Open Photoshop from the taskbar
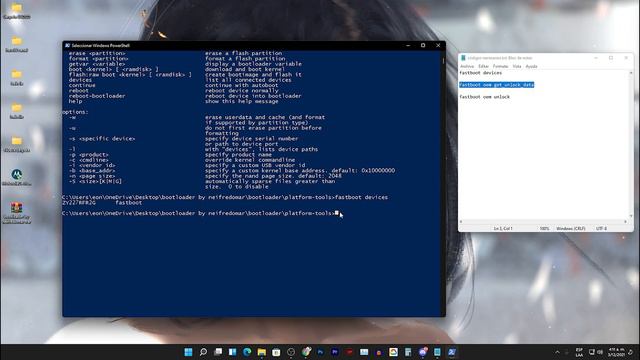The height and width of the screenshot is (360, 640). coord(320,352)
